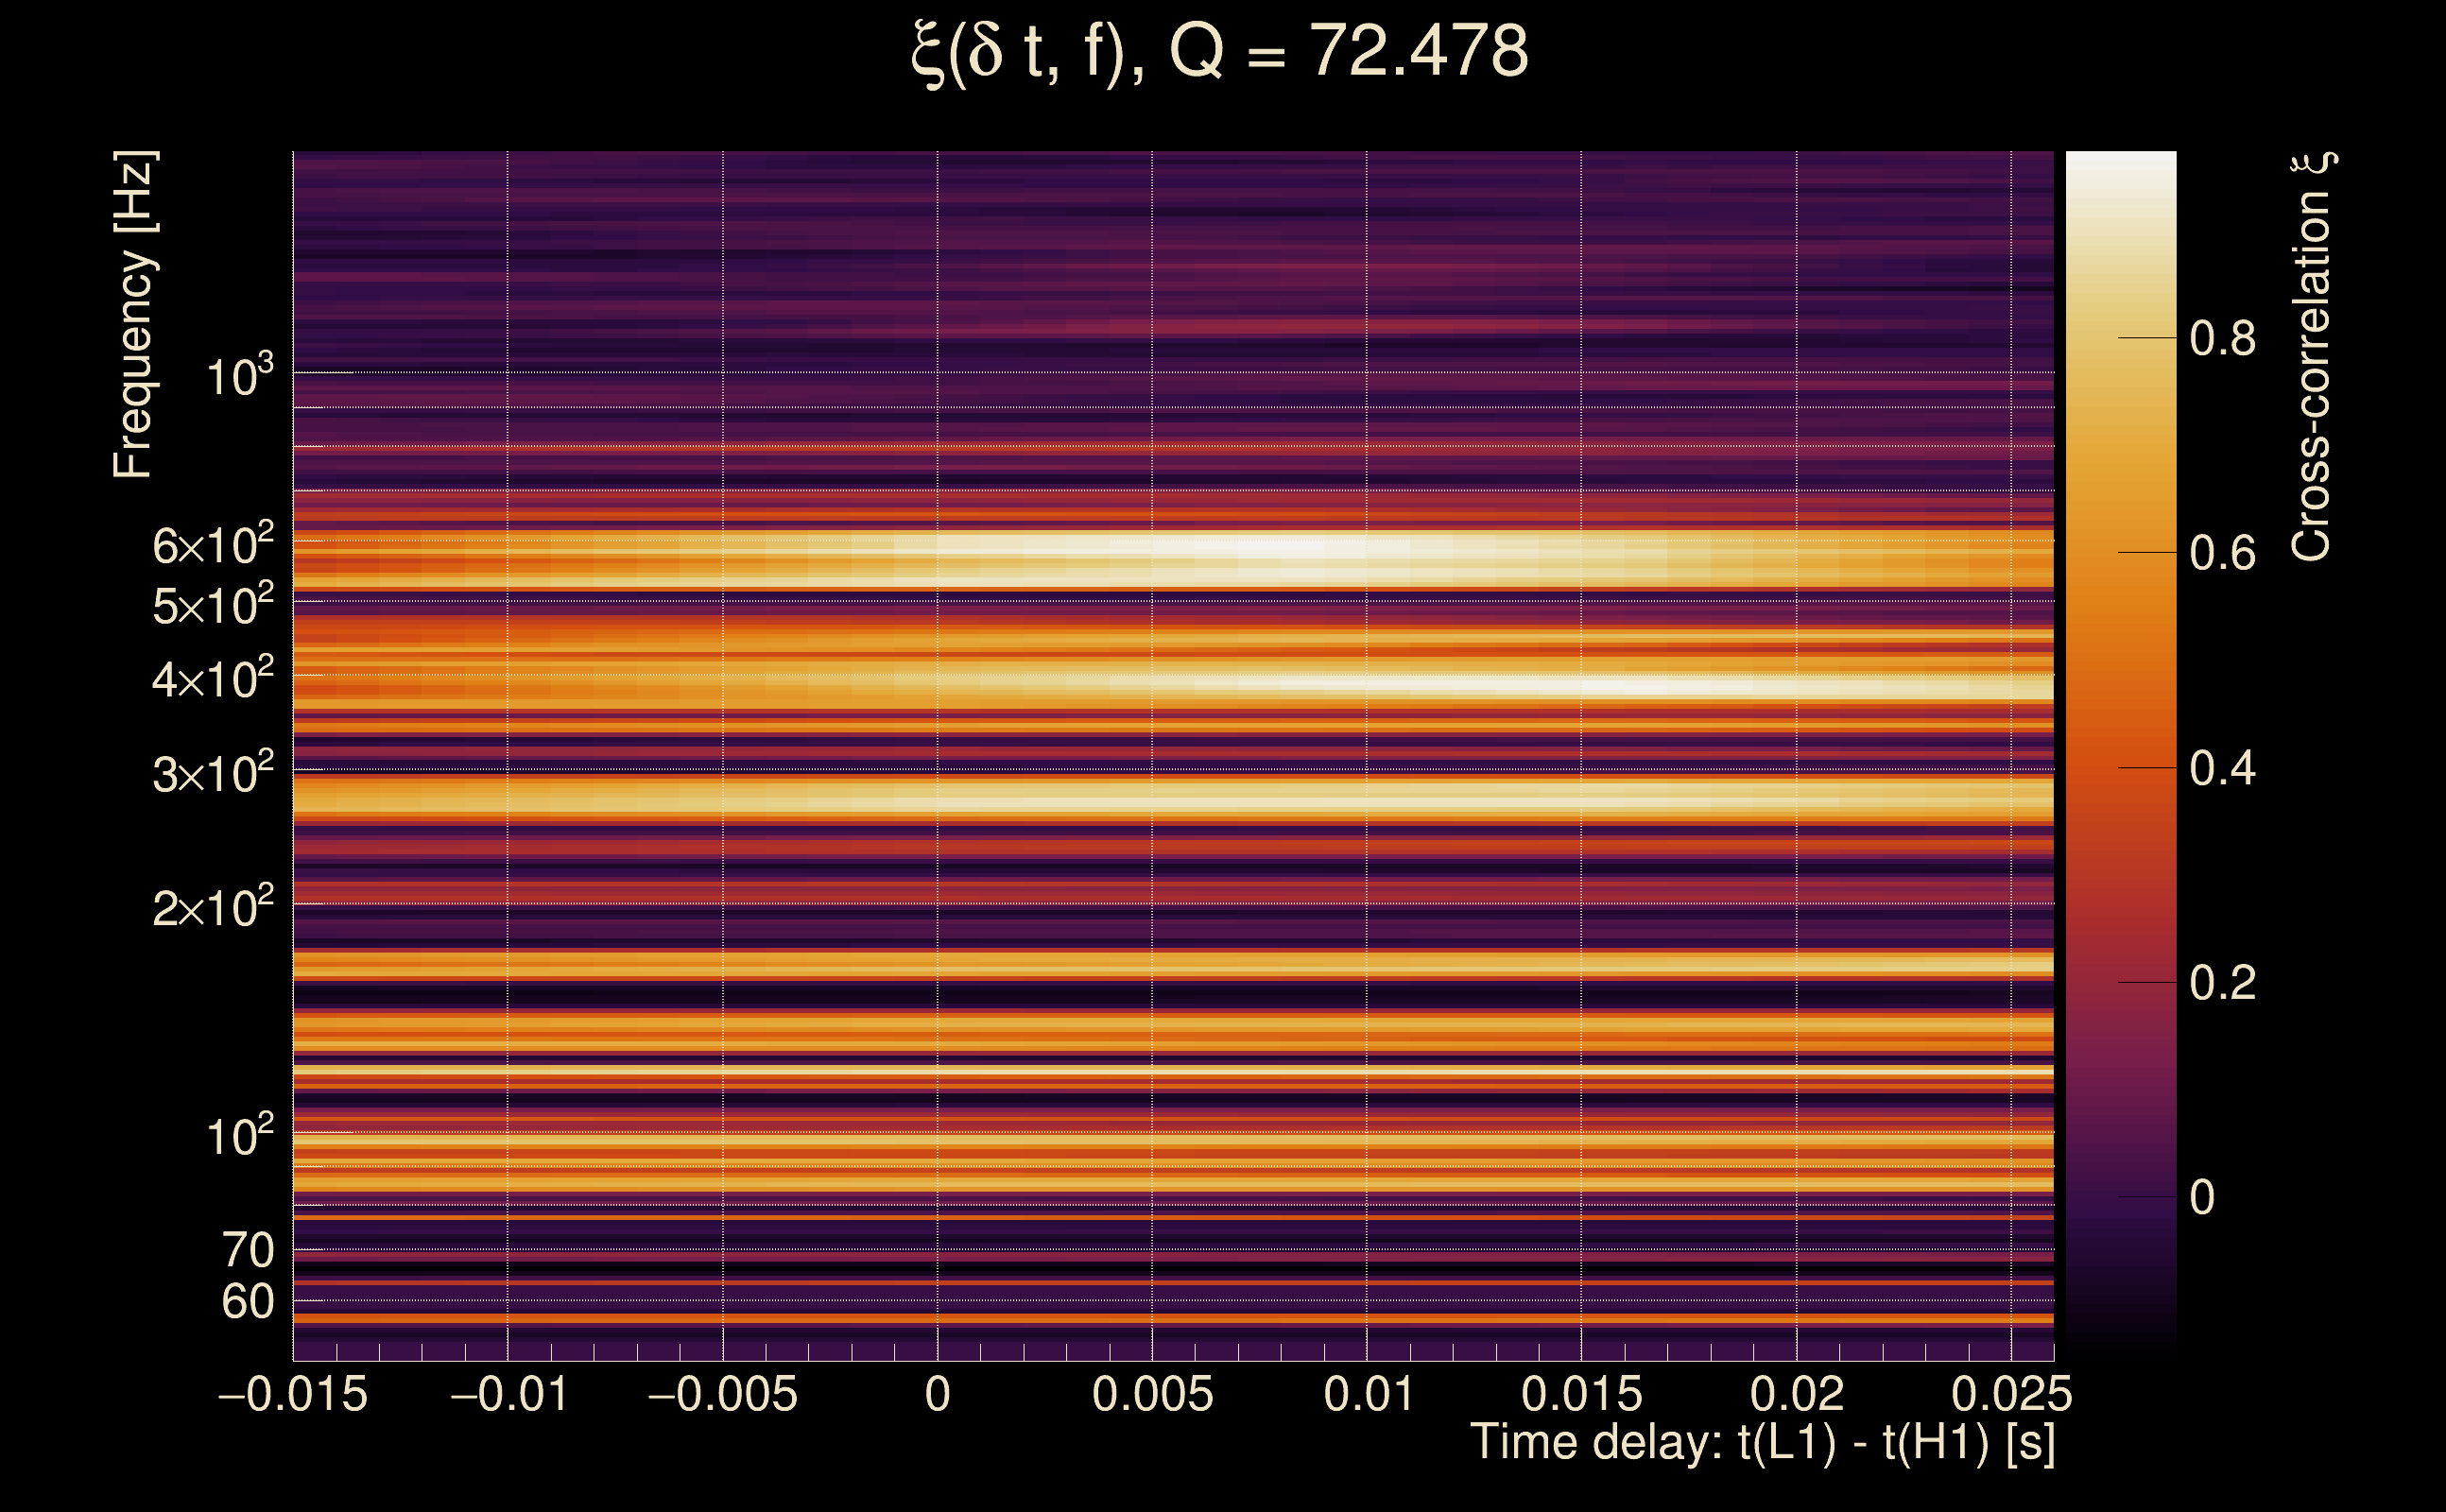The height and width of the screenshot is (1512, 2446).
Task: Click the 0.8 tick on the colorbar
Action: (2221, 339)
